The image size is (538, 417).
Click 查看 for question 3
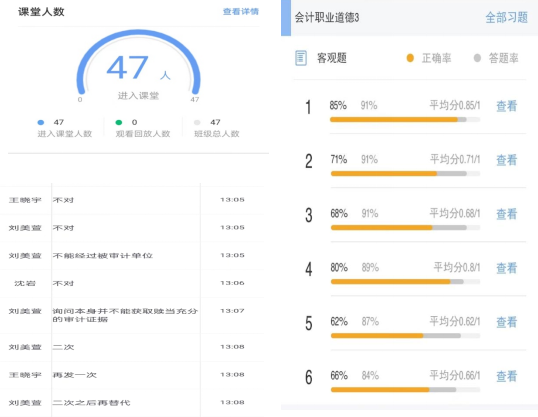click(506, 214)
